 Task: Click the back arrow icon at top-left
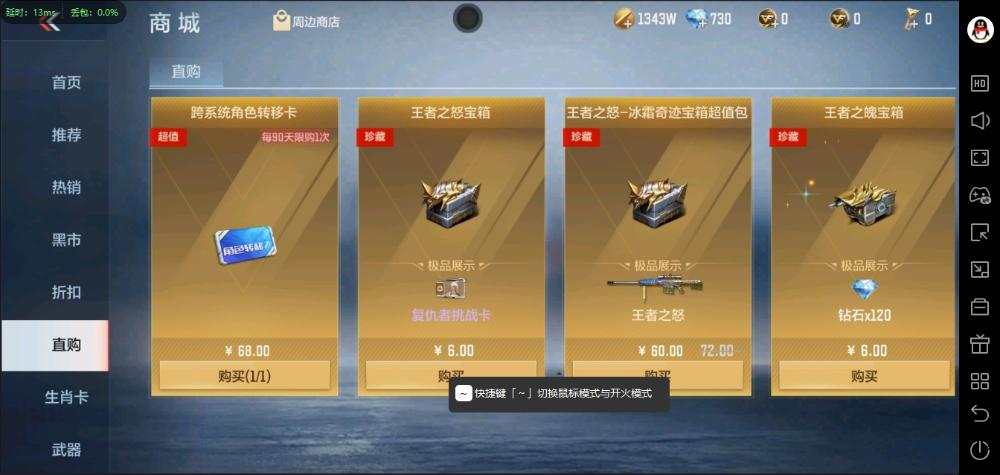click(x=50, y=22)
